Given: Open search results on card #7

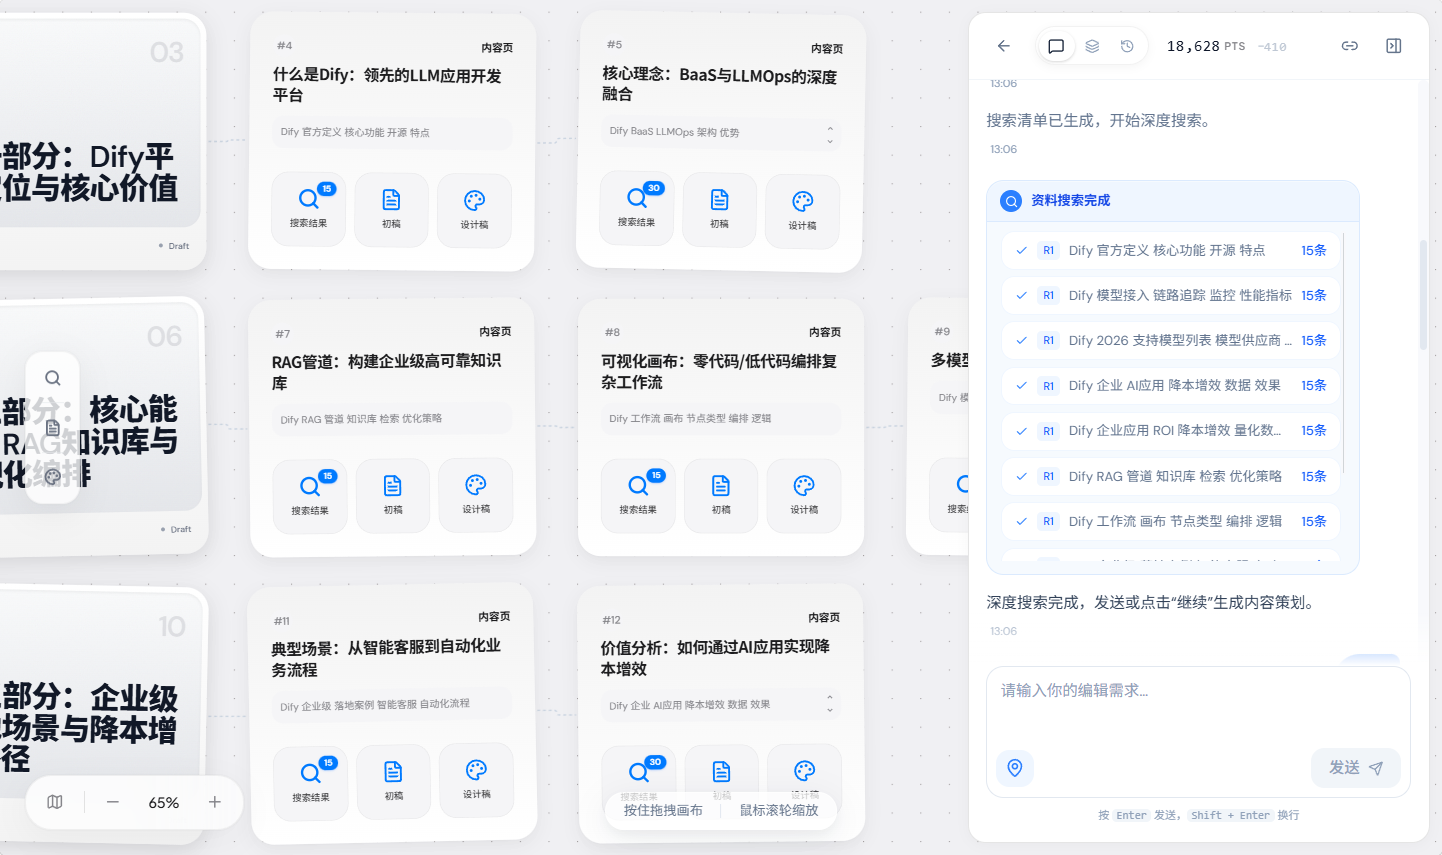Looking at the screenshot, I should (x=310, y=496).
